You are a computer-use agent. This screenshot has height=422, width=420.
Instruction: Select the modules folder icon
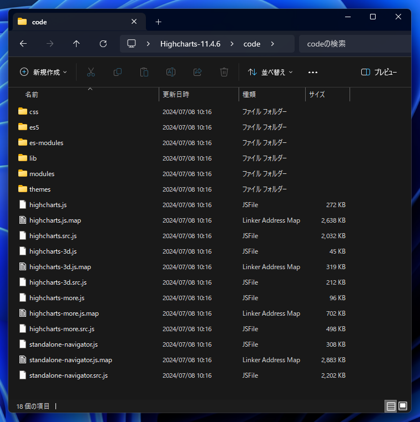point(23,173)
